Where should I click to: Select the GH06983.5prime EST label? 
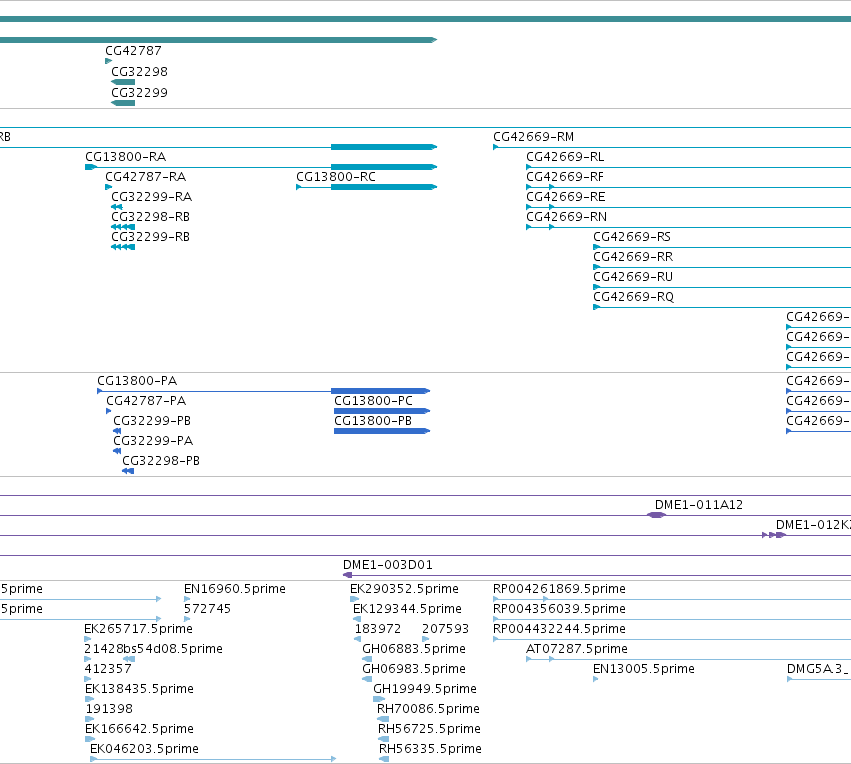[414, 670]
